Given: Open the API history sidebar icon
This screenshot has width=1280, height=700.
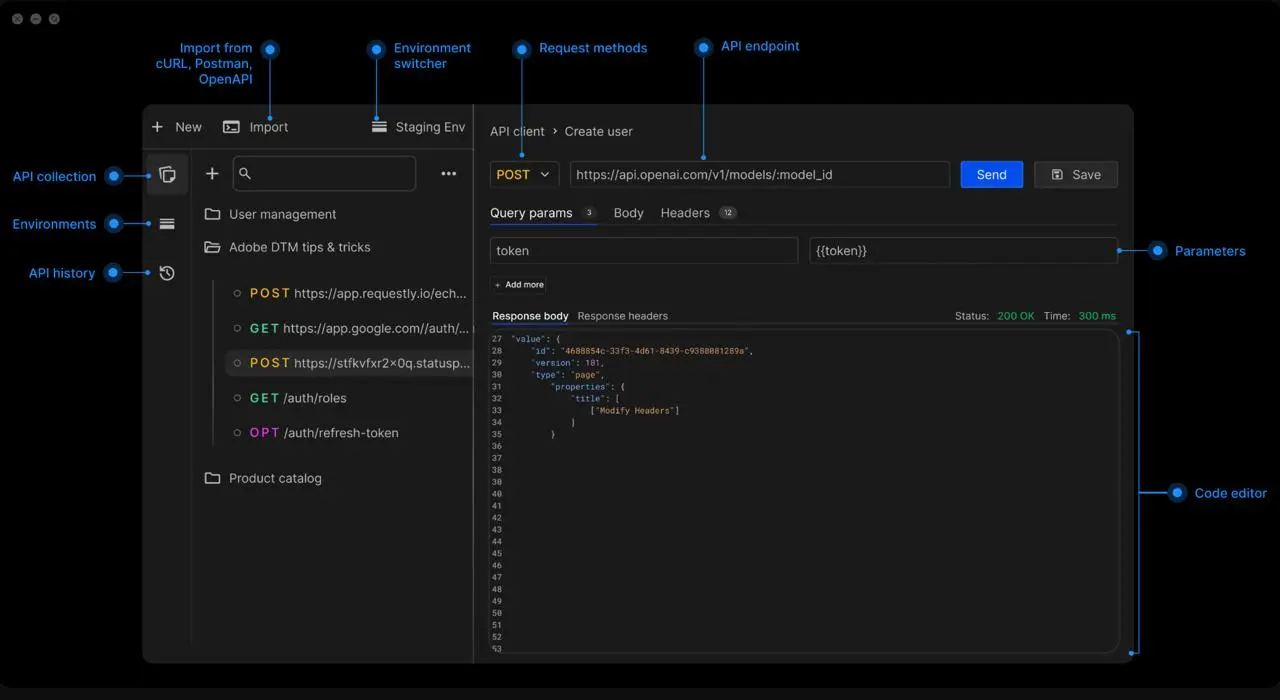Looking at the screenshot, I should [x=167, y=272].
